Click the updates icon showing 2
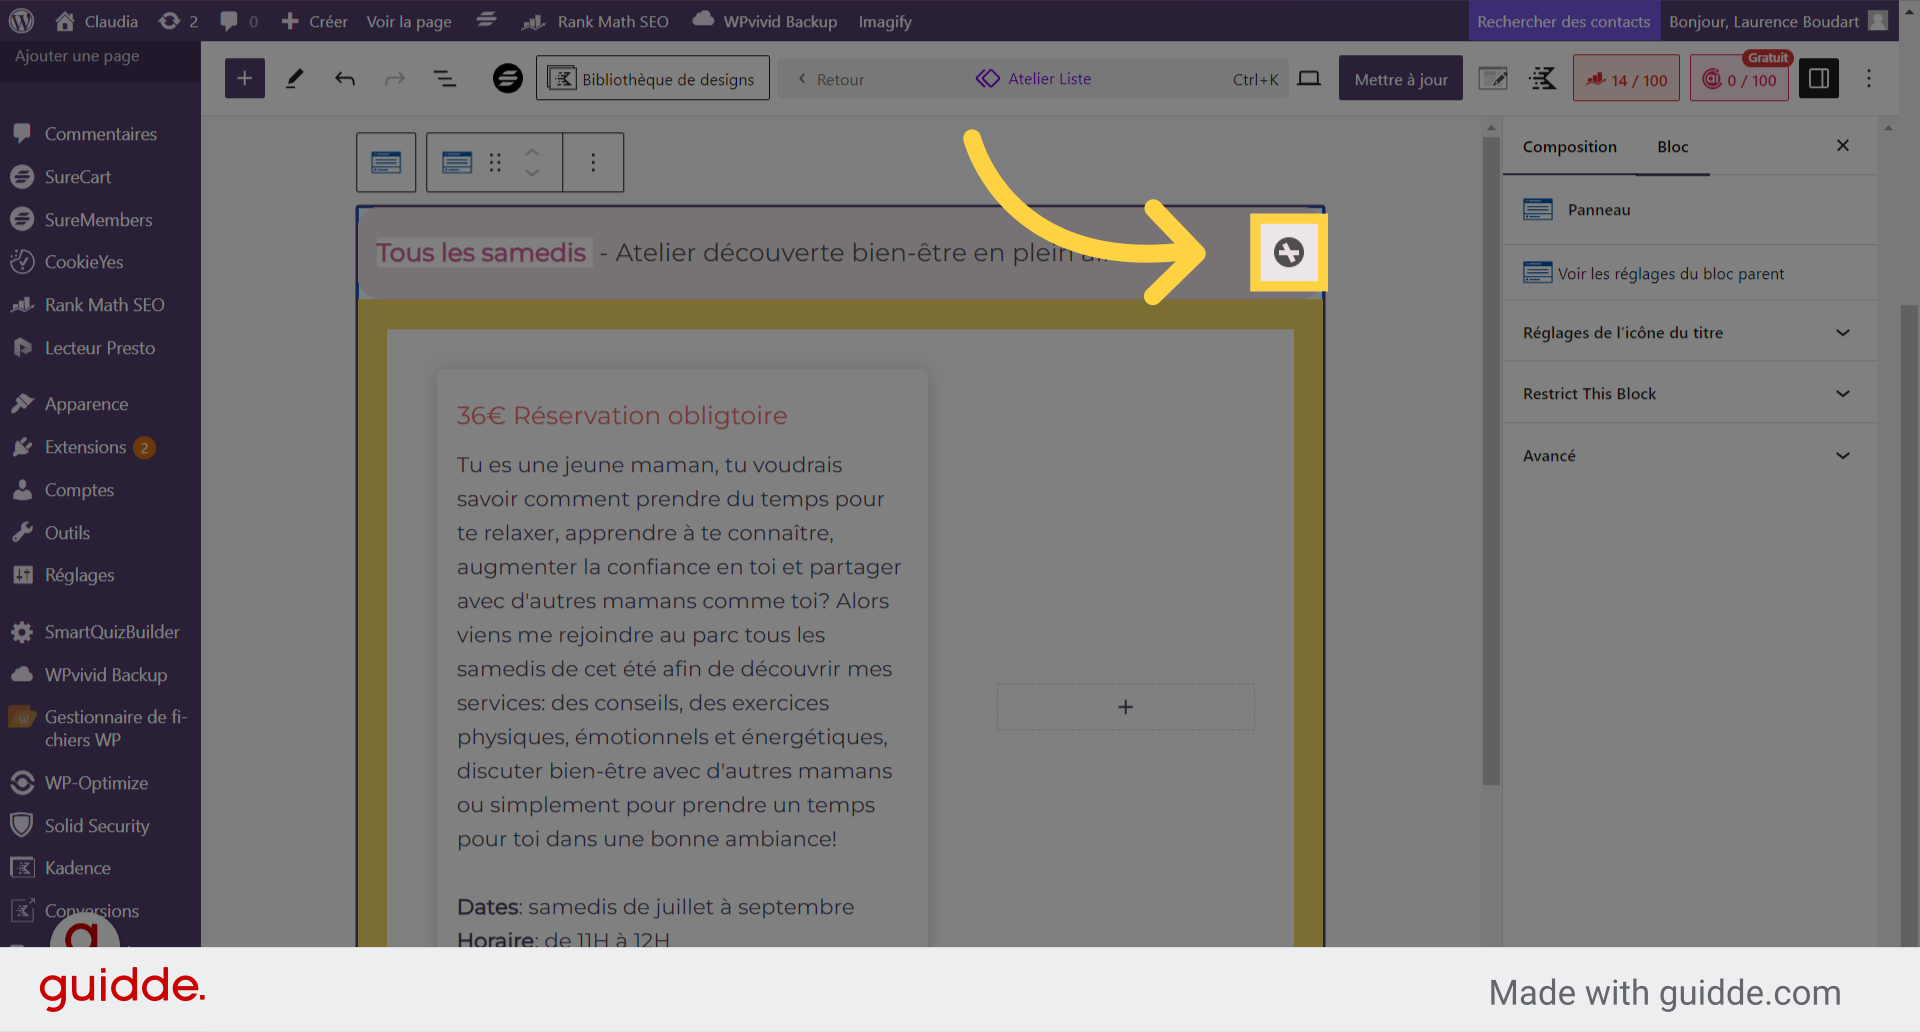The image size is (1920, 1032). pyautogui.click(x=179, y=21)
